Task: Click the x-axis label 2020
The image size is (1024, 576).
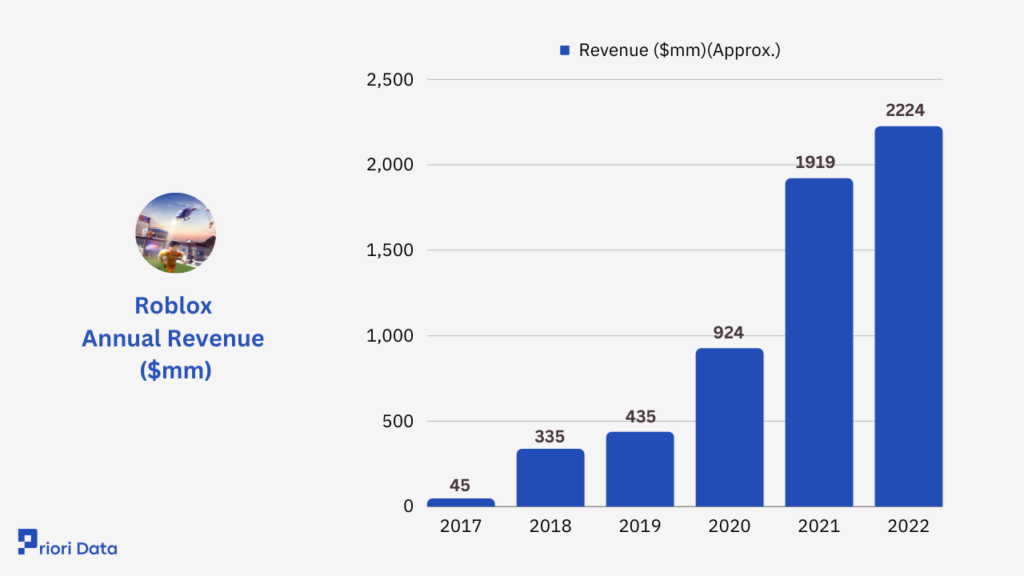Action: click(x=729, y=526)
